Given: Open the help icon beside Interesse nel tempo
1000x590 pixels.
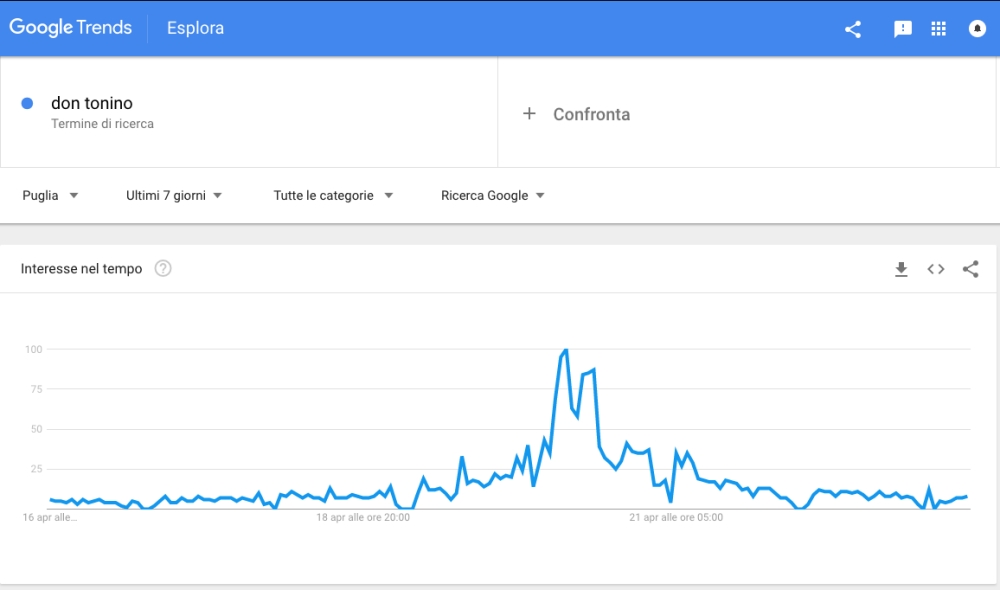Looking at the screenshot, I should 163,269.
